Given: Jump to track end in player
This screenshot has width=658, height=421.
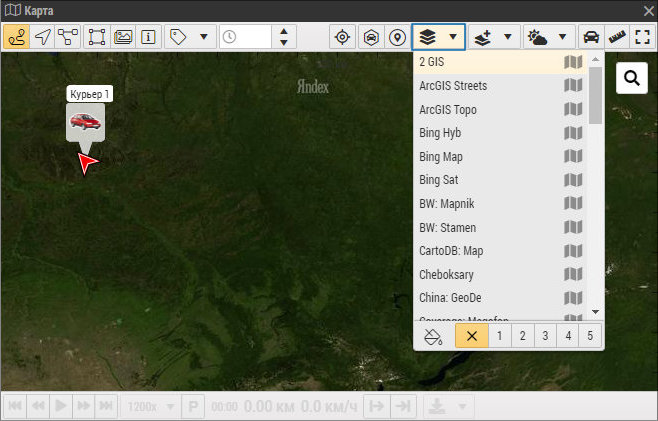Looking at the screenshot, I should coord(106,406).
